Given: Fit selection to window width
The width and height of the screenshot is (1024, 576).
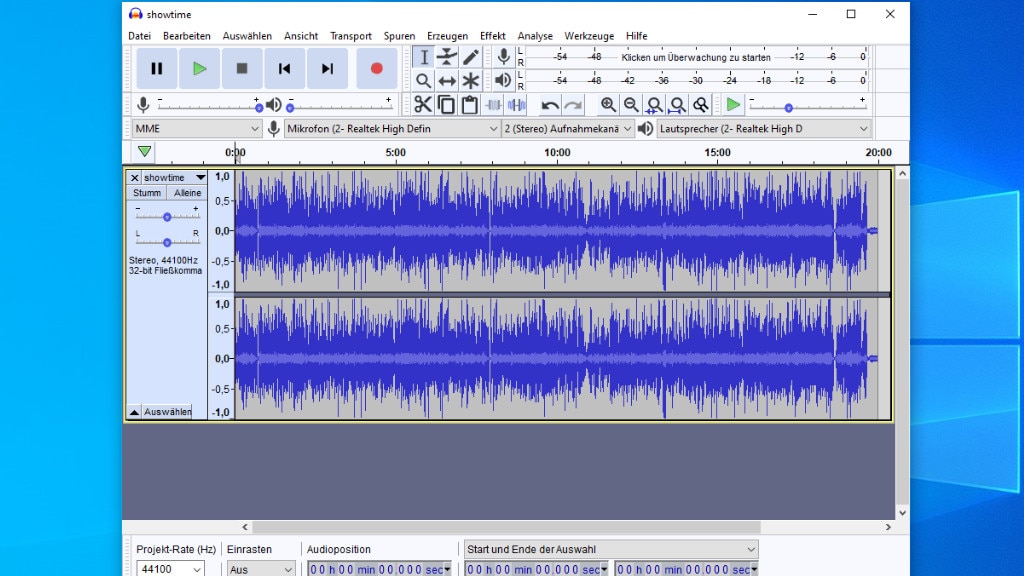Looking at the screenshot, I should coord(654,104).
